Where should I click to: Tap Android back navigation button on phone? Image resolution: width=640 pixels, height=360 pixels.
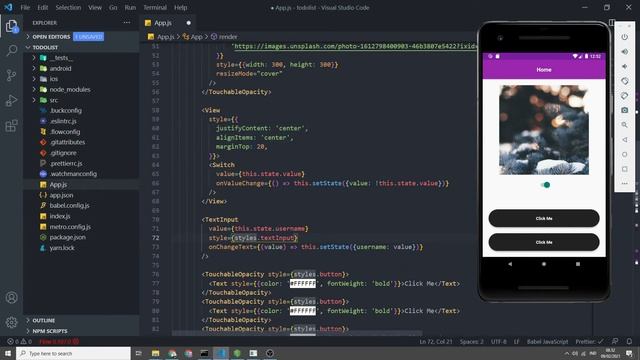pyautogui.click(x=510, y=264)
